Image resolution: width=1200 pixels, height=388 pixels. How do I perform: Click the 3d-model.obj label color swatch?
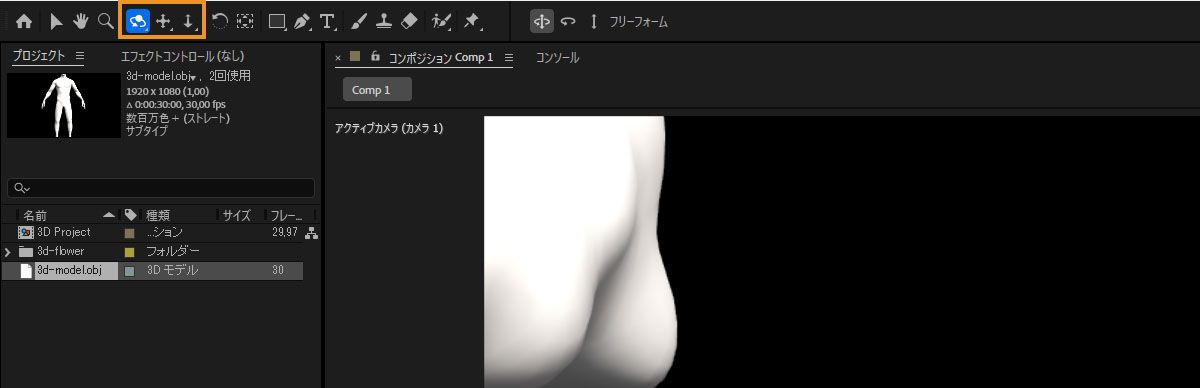click(x=129, y=271)
